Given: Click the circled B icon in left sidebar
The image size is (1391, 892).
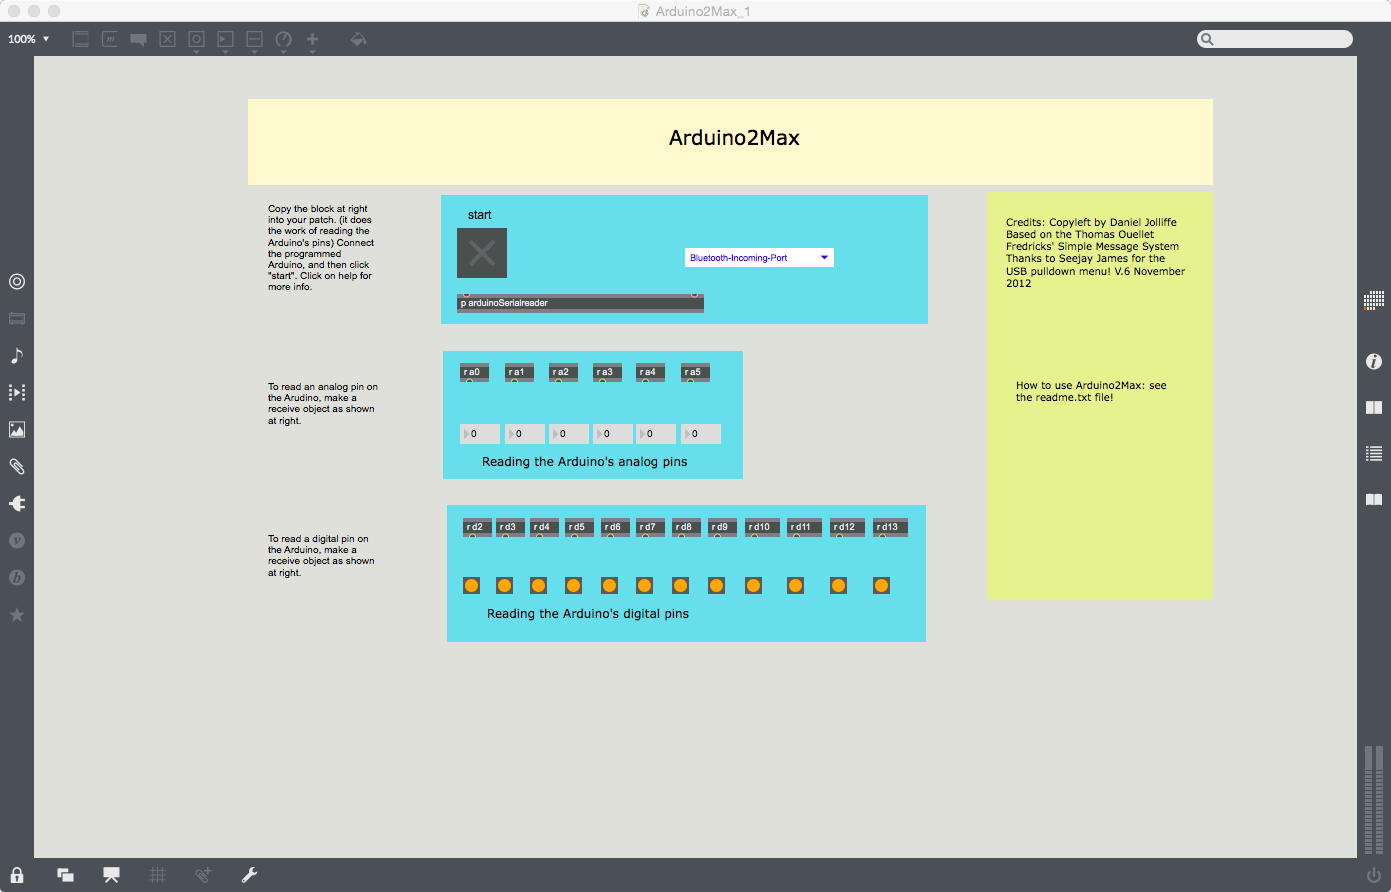Looking at the screenshot, I should pos(17,577).
